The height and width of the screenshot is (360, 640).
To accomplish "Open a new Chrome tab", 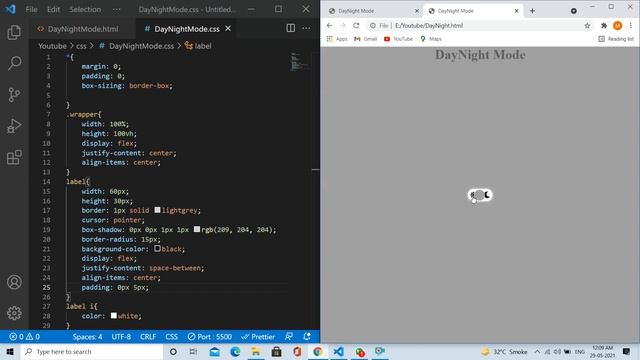I will click(x=532, y=11).
